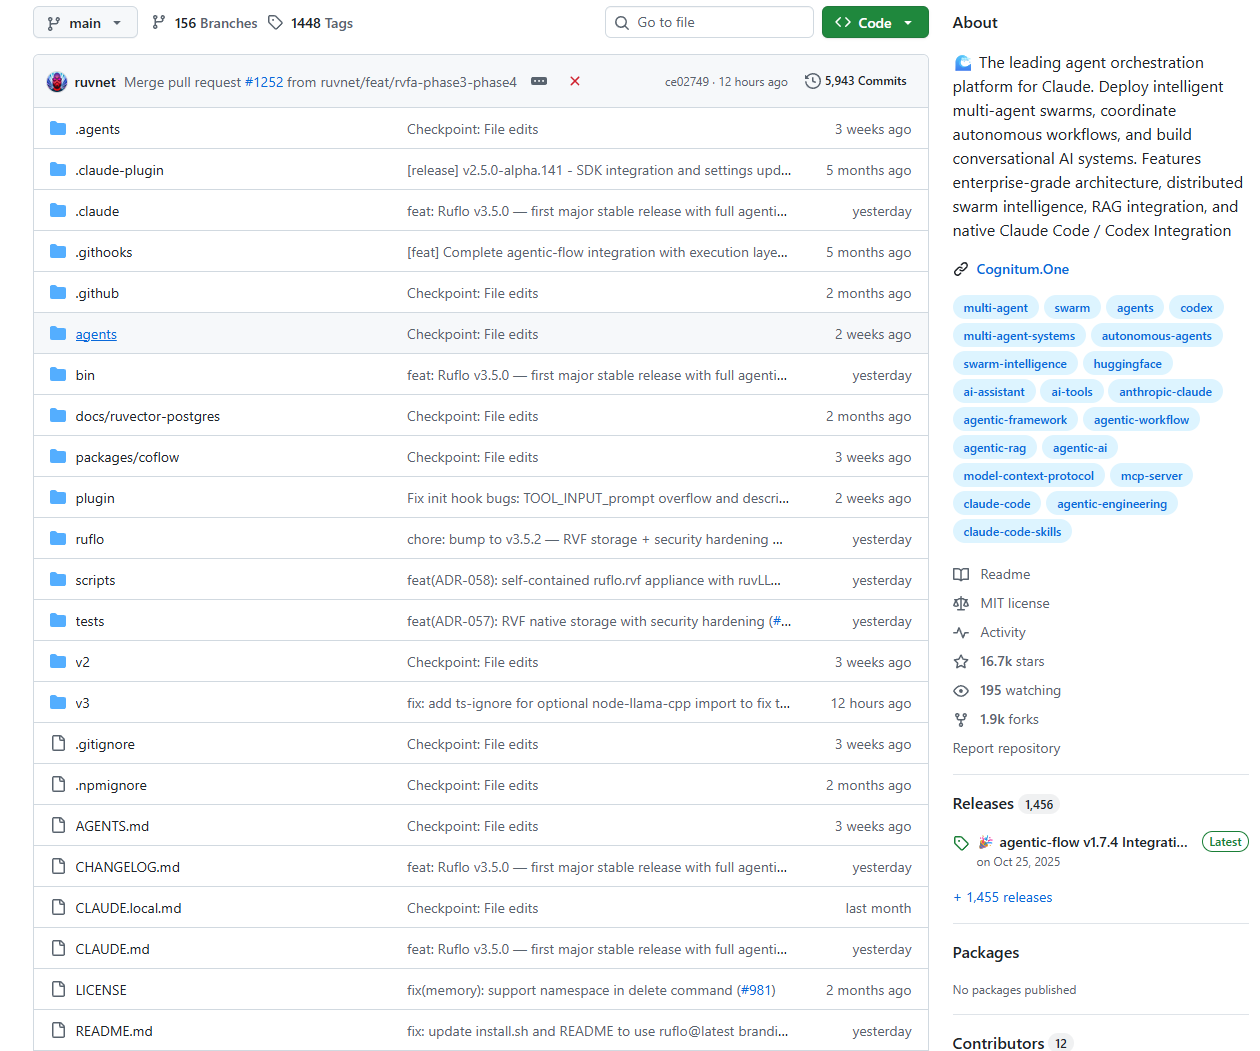Open the AGENTS.md file
This screenshot has height=1051, width=1260.
pos(112,826)
